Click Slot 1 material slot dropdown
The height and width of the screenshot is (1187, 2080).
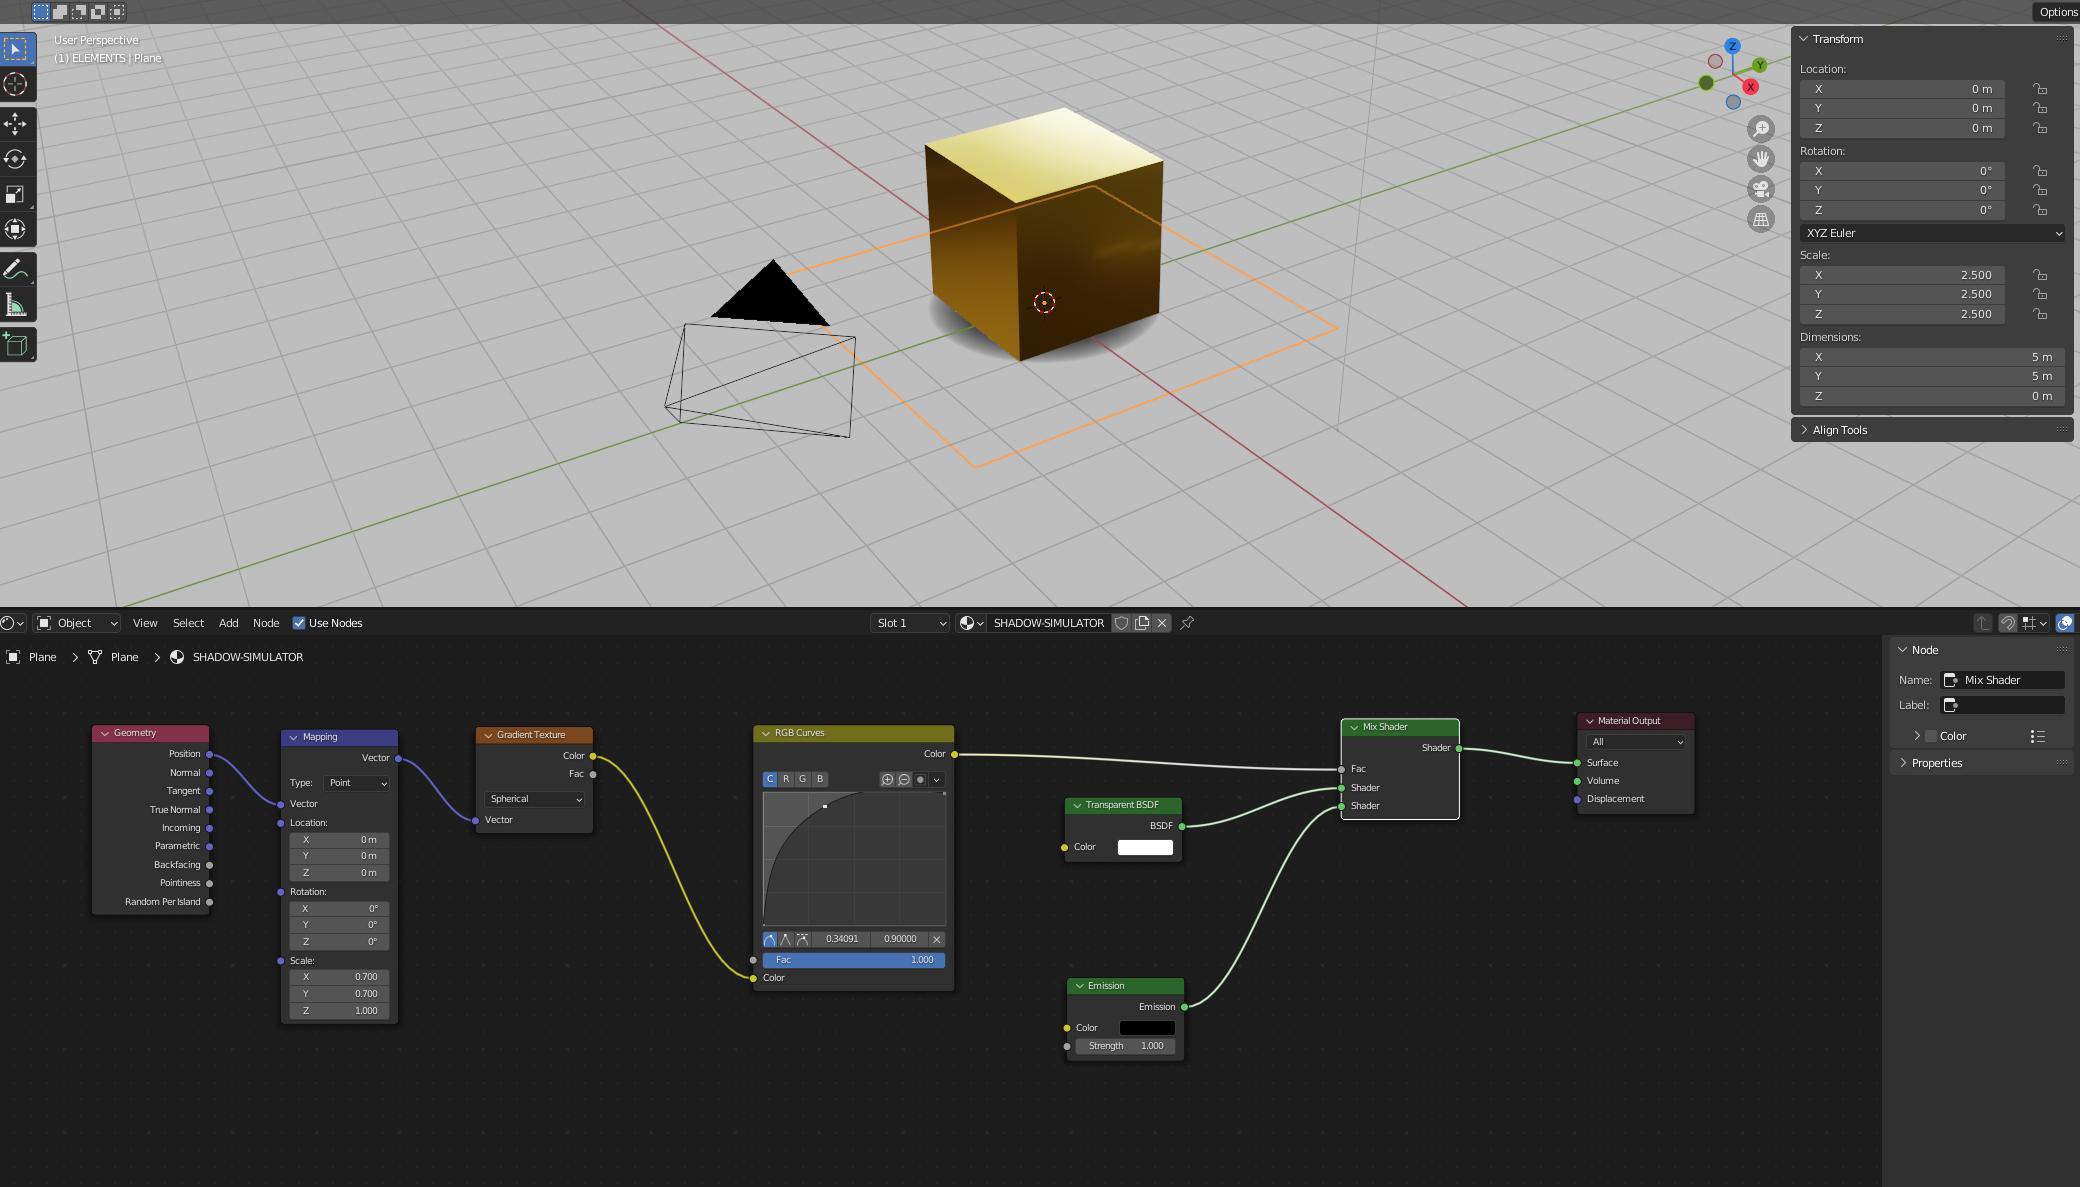click(x=910, y=623)
